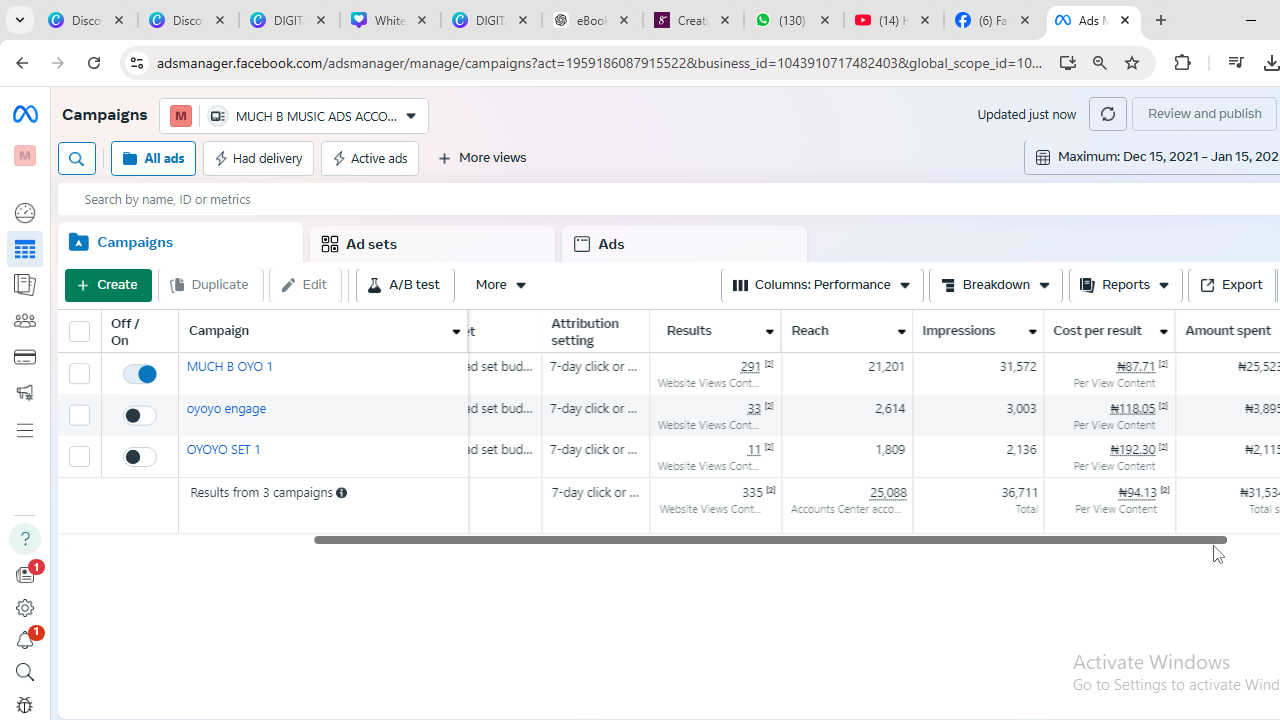Click the magnifier icon at sidebar bottom
The height and width of the screenshot is (720, 1280).
25,672
